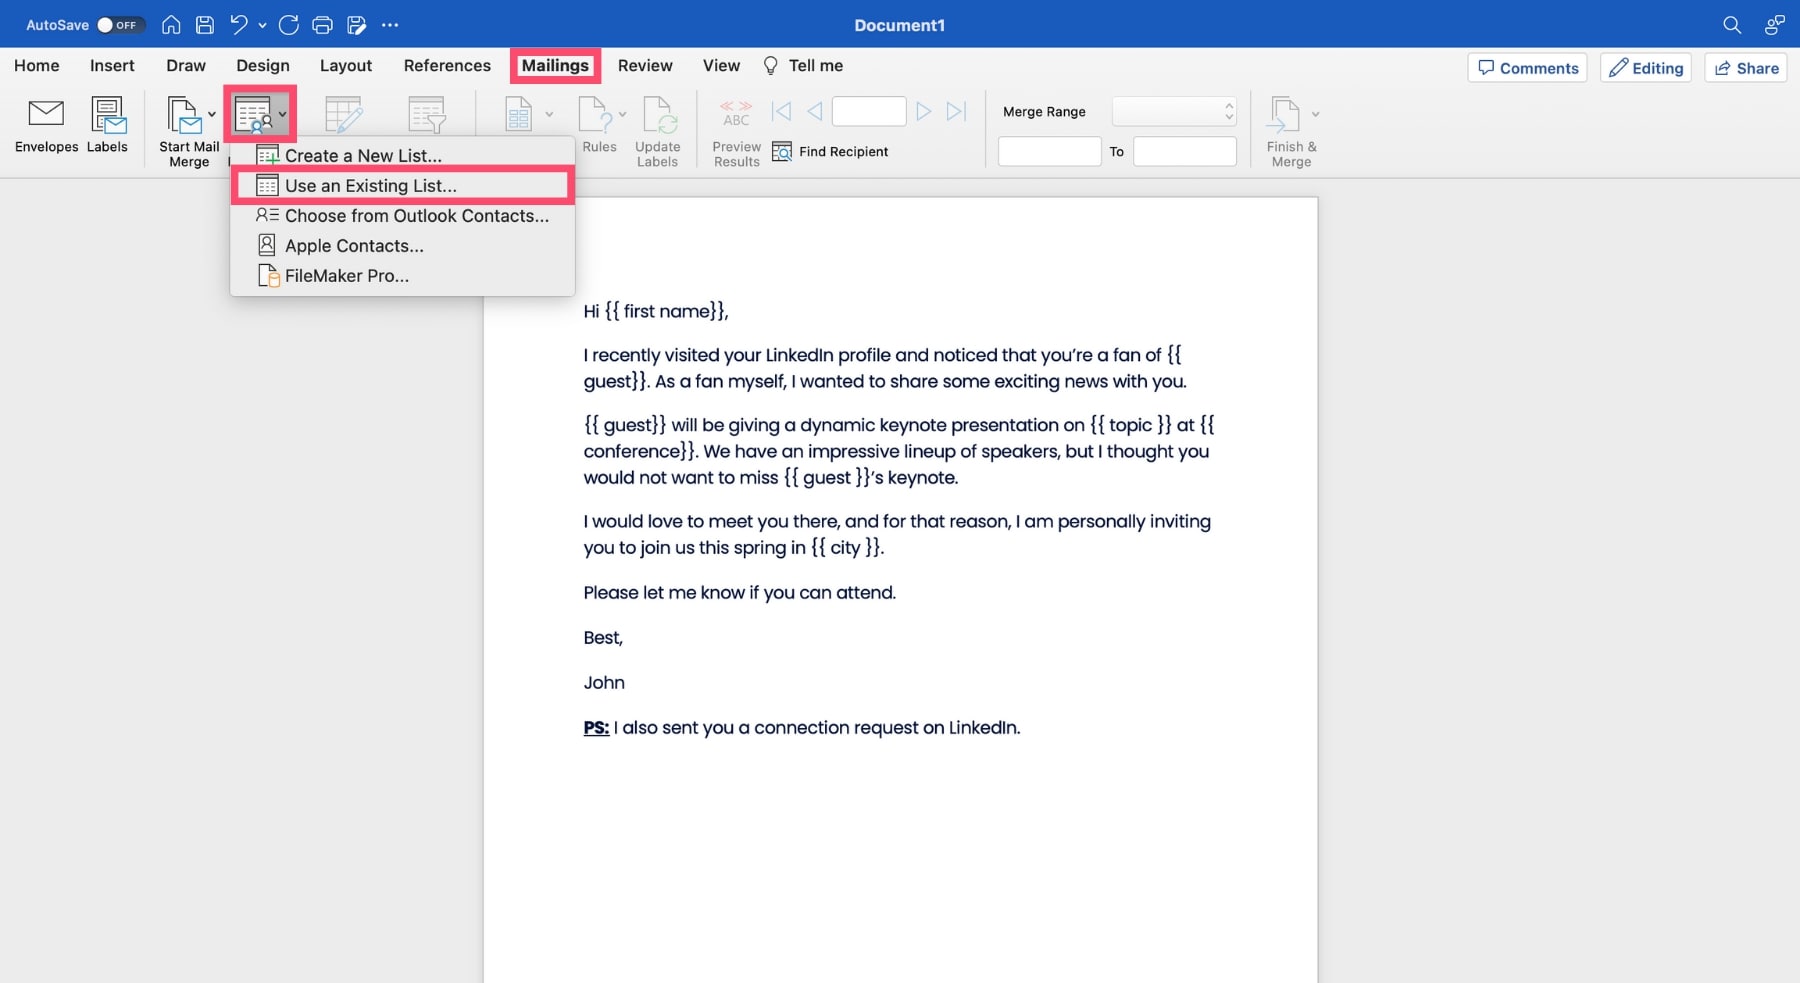This screenshot has height=983, width=1800.
Task: Click Find Recipient
Action: coord(830,152)
